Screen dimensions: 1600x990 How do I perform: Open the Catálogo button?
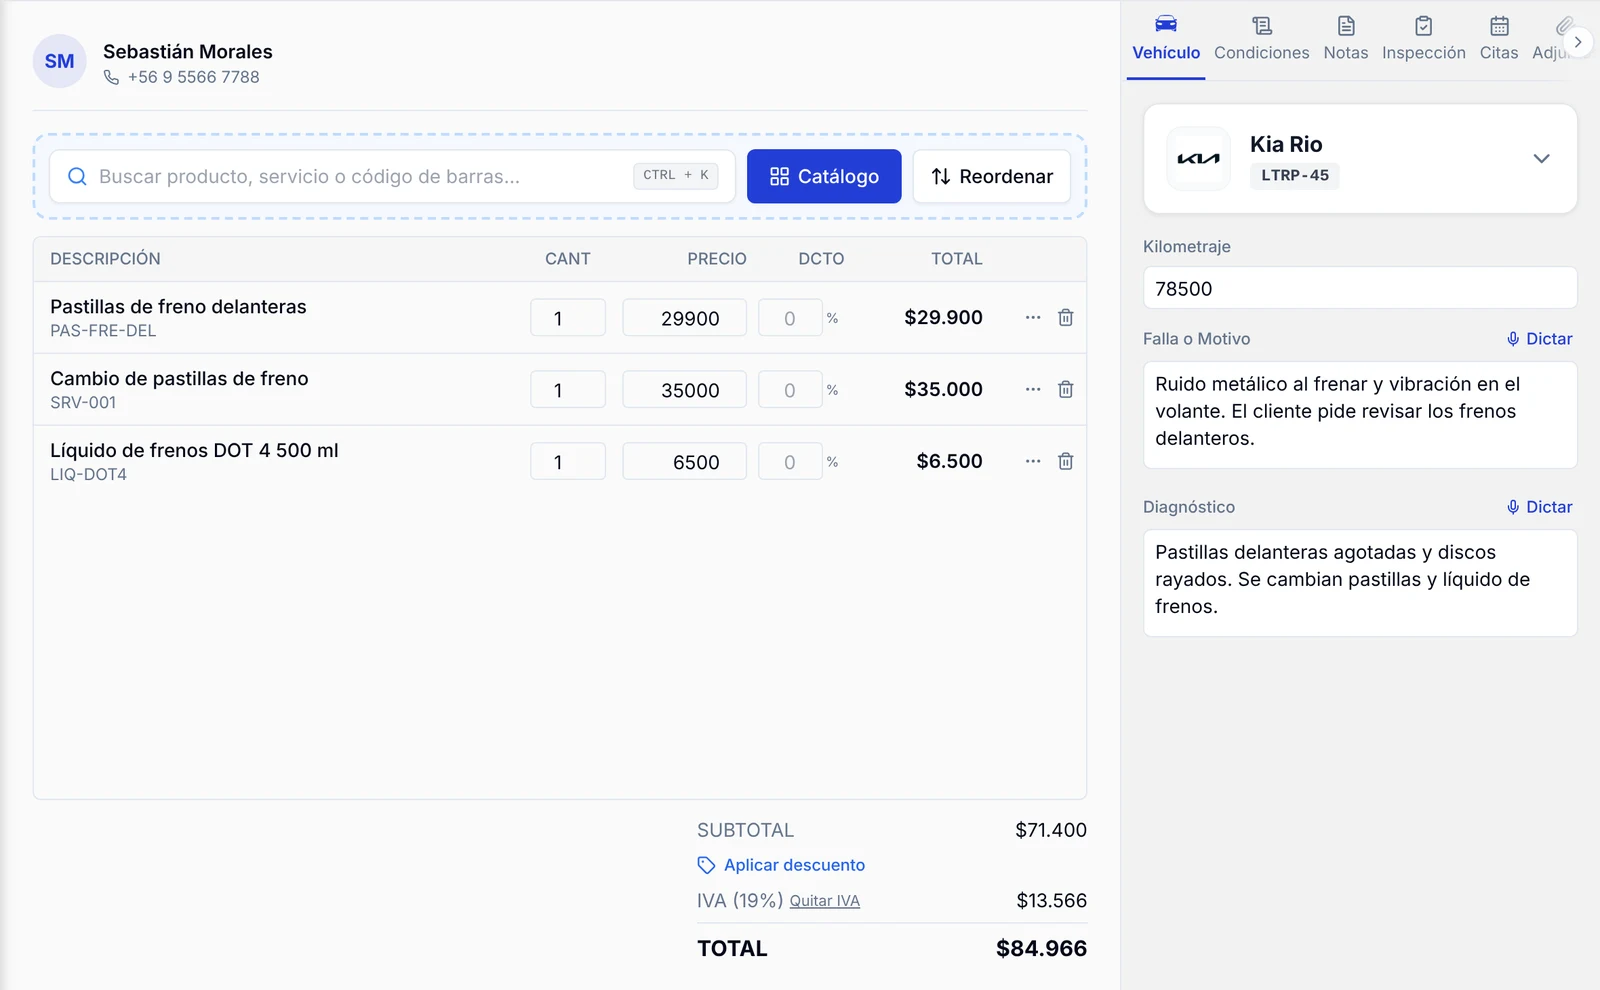pos(824,176)
